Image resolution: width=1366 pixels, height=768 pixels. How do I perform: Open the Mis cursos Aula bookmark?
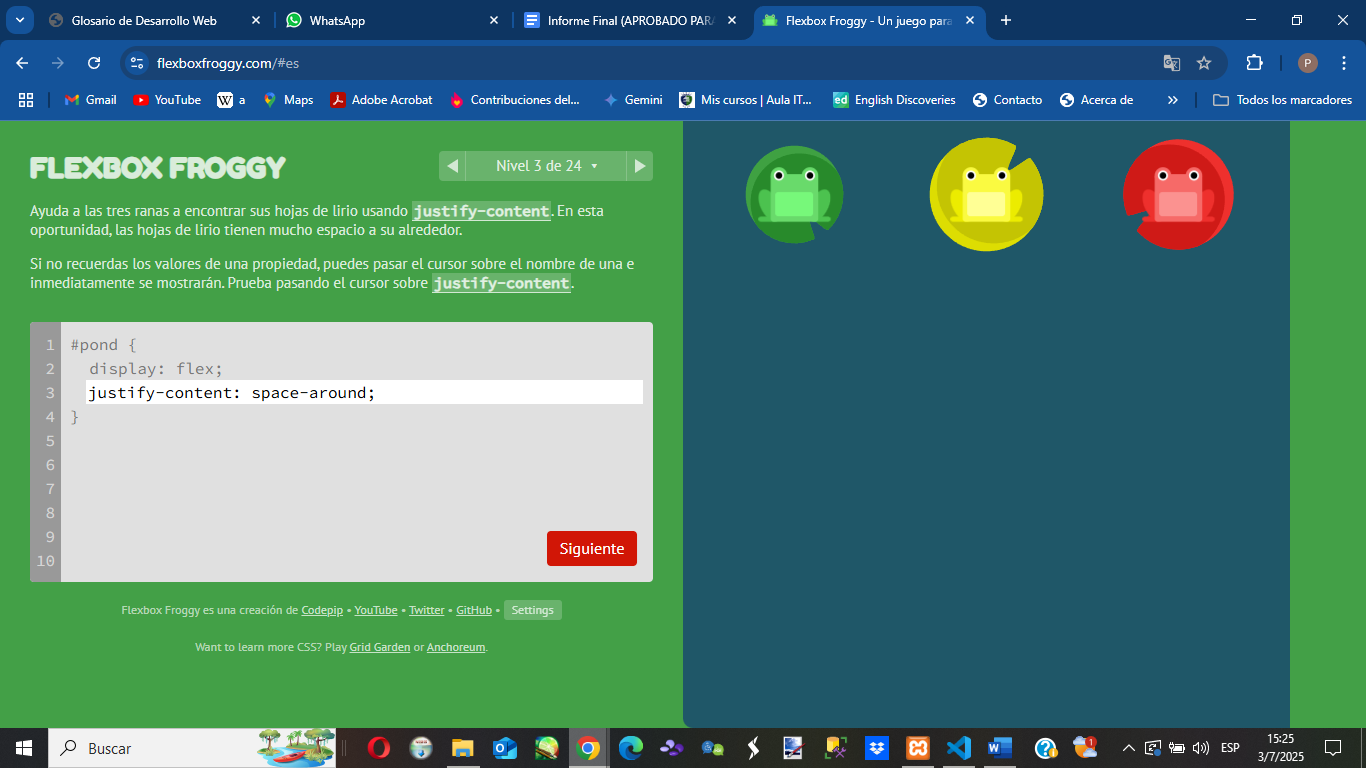click(x=746, y=100)
